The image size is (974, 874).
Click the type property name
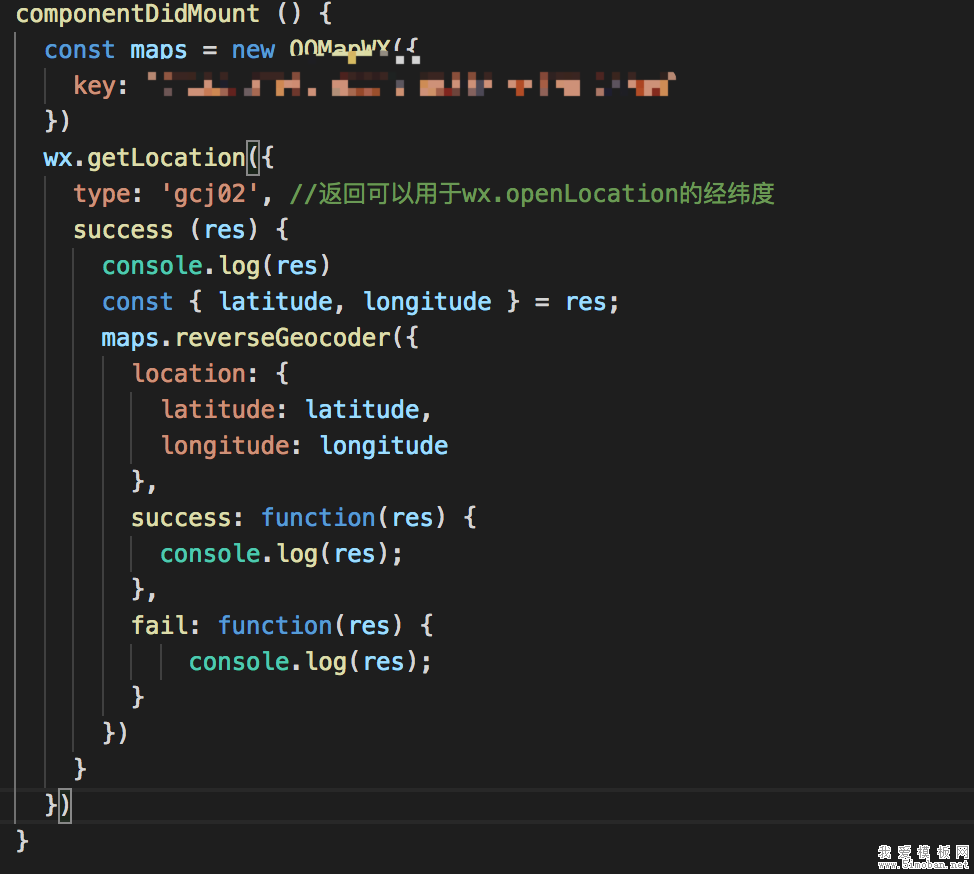click(101, 194)
